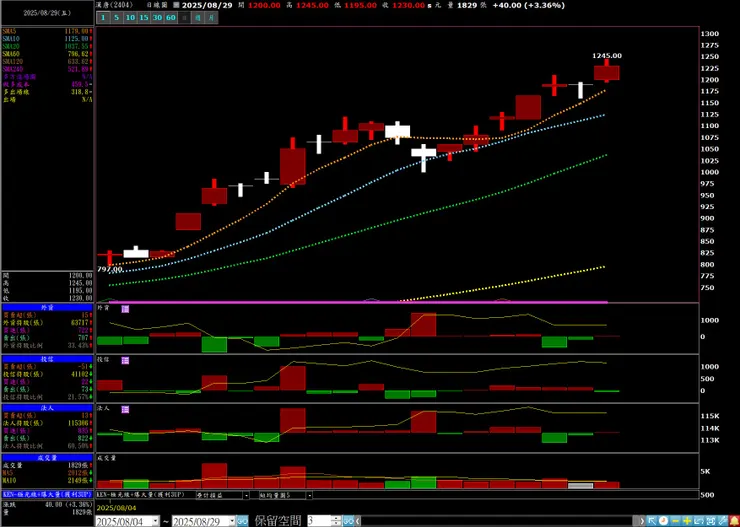740x527 pixels.
Task: Click the resize-window icon in bottom toolbar
Action: 698,521
